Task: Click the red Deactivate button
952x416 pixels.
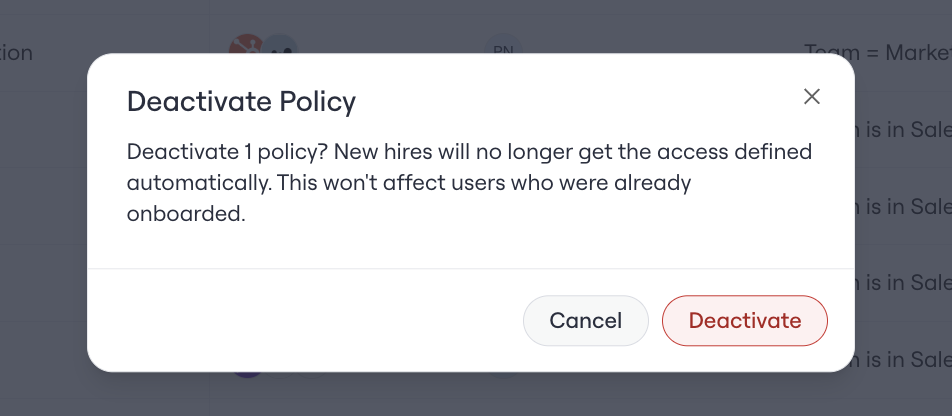Action: tap(744, 321)
